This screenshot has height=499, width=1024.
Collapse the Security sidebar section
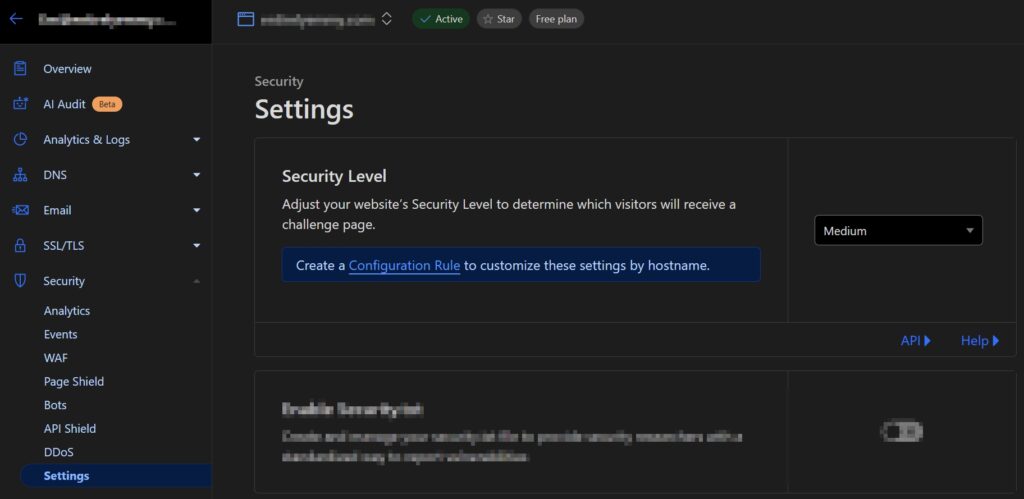click(x=197, y=281)
